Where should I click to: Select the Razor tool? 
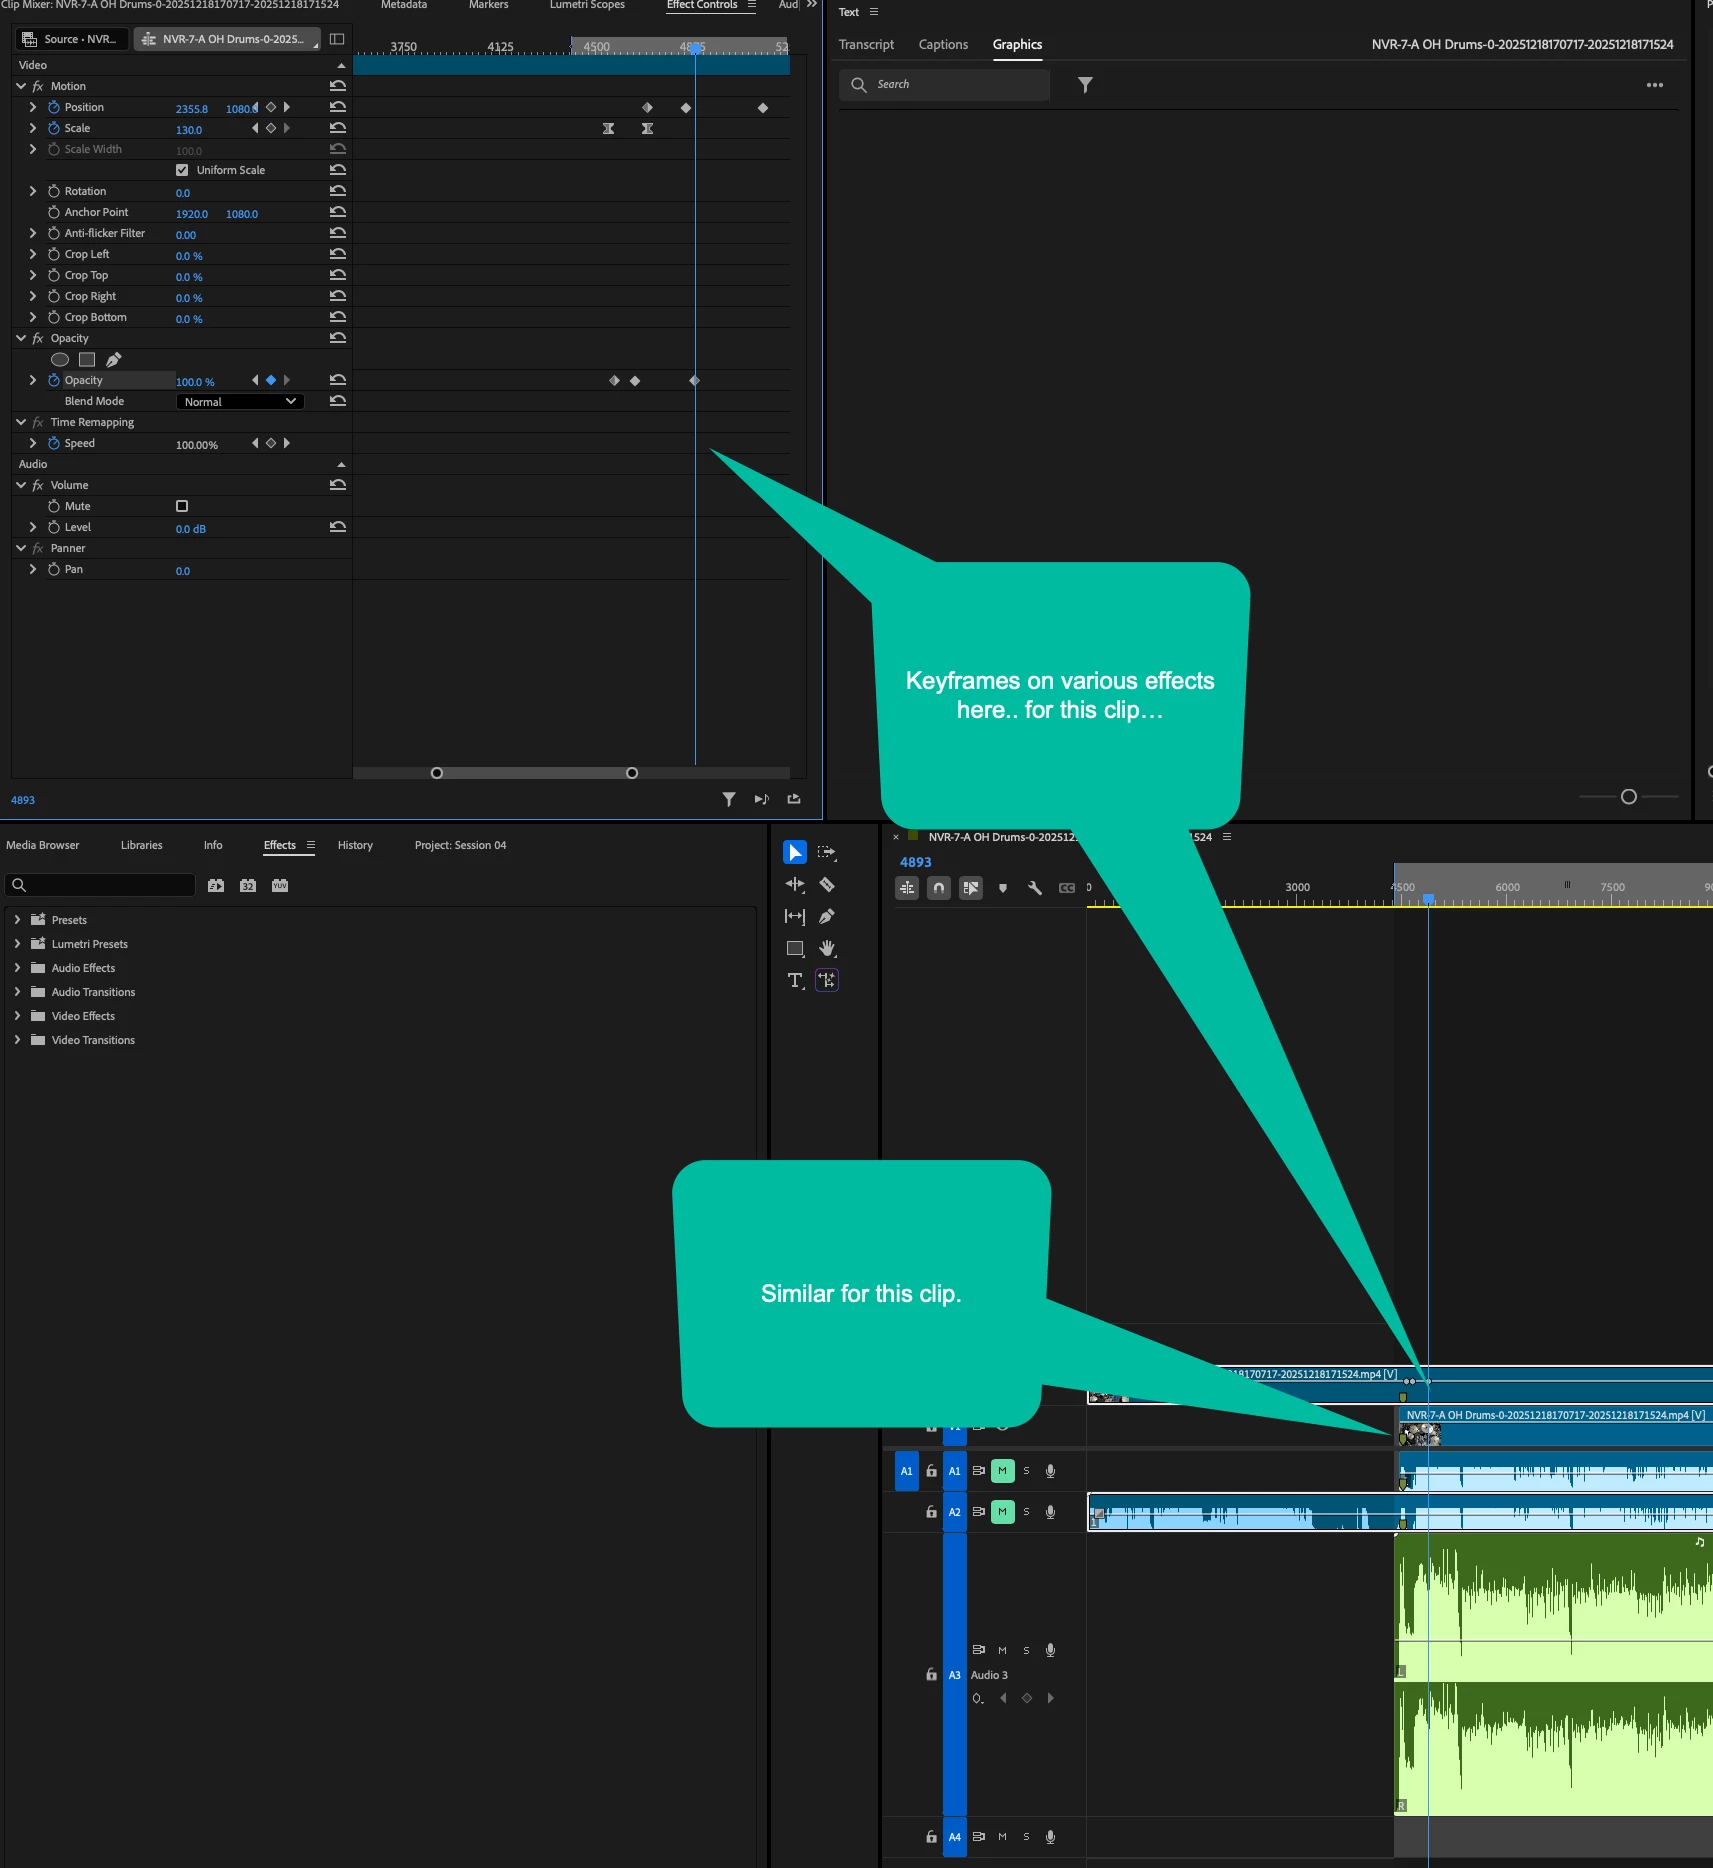[826, 884]
